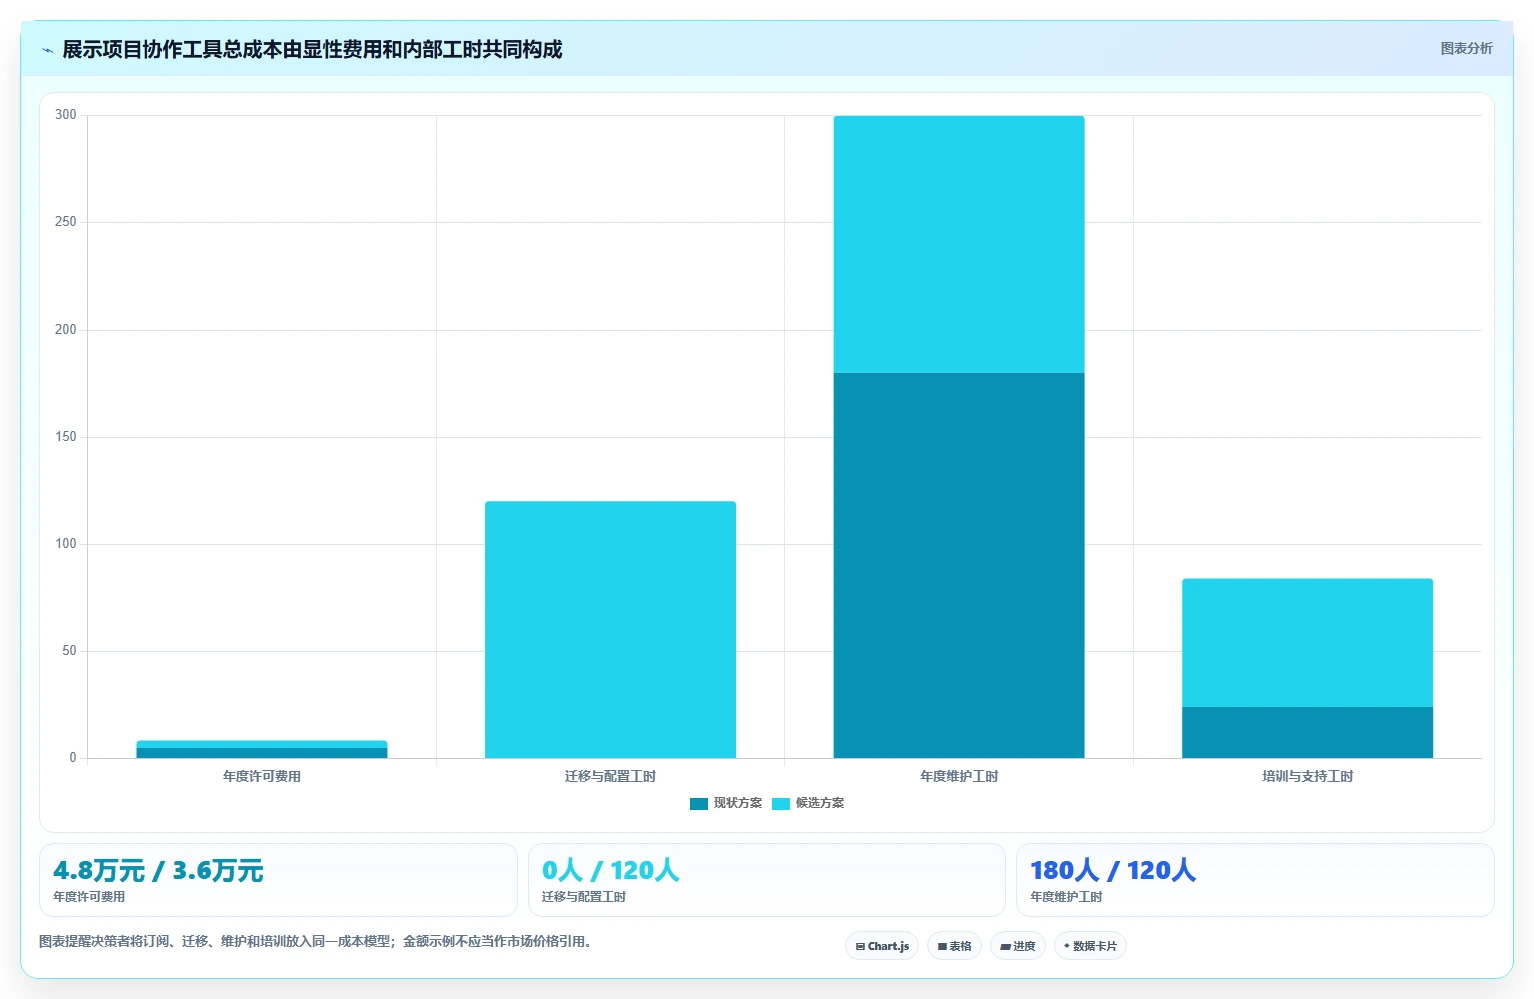
Task: Click the 4.8万元 / 3.6万元 data card value
Action: point(158,870)
